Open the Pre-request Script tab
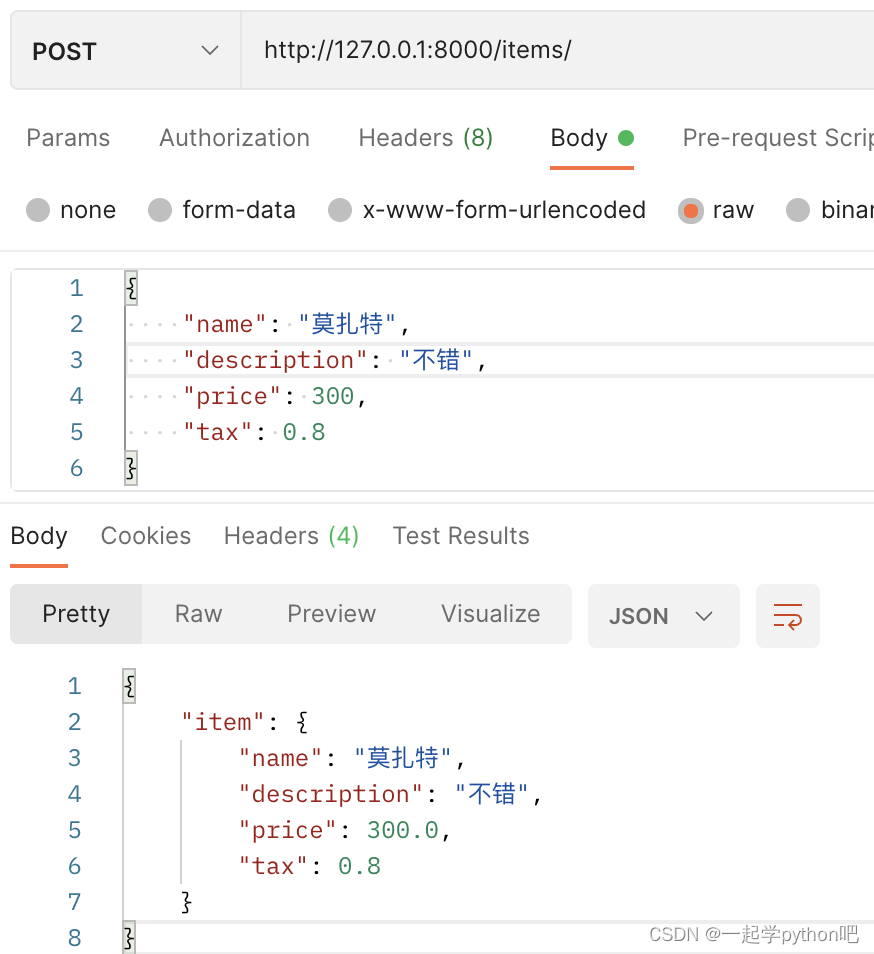The height and width of the screenshot is (954, 874). point(777,138)
